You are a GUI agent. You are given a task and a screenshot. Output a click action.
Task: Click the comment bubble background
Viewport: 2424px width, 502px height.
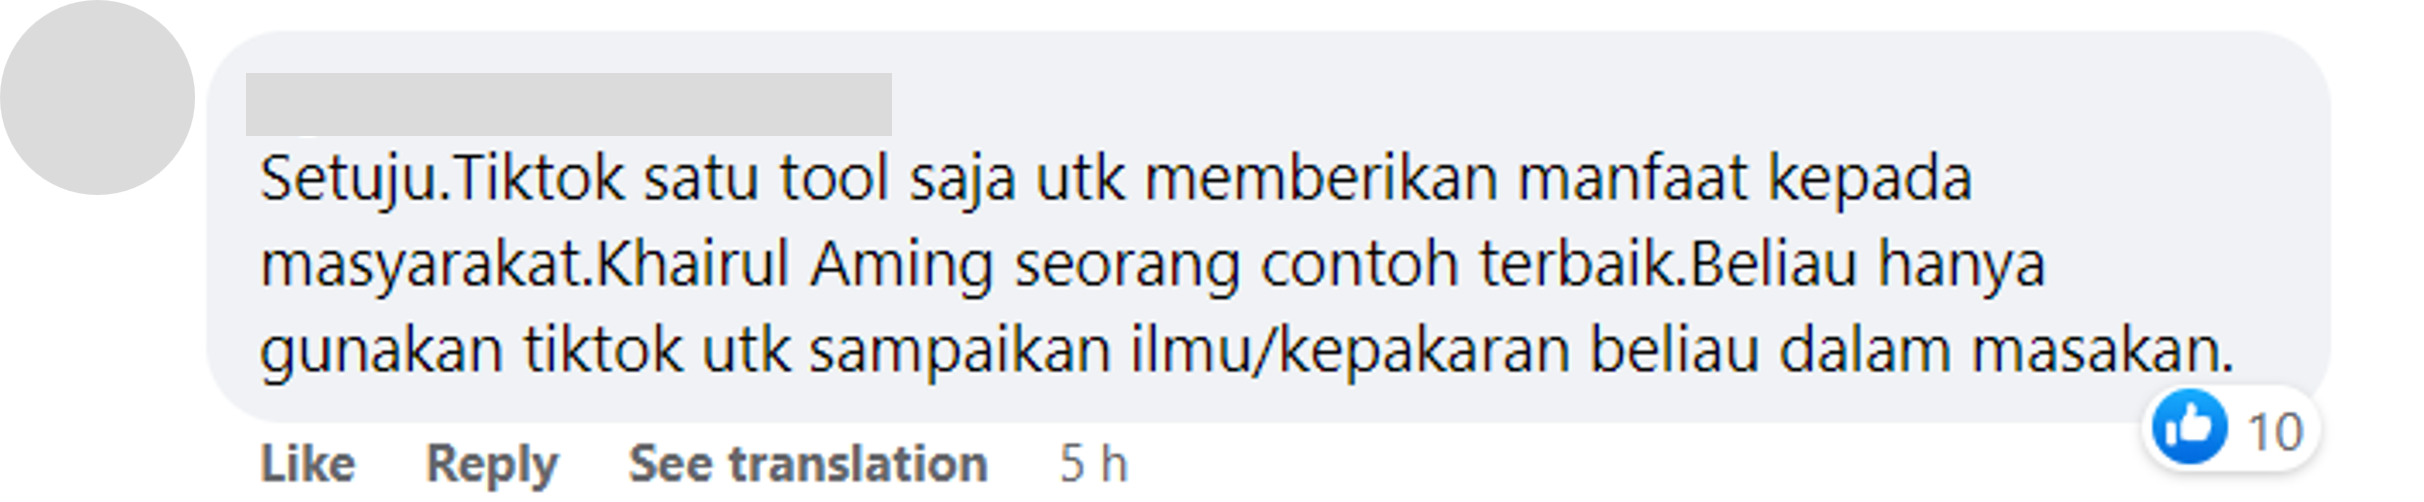click(x=1268, y=226)
